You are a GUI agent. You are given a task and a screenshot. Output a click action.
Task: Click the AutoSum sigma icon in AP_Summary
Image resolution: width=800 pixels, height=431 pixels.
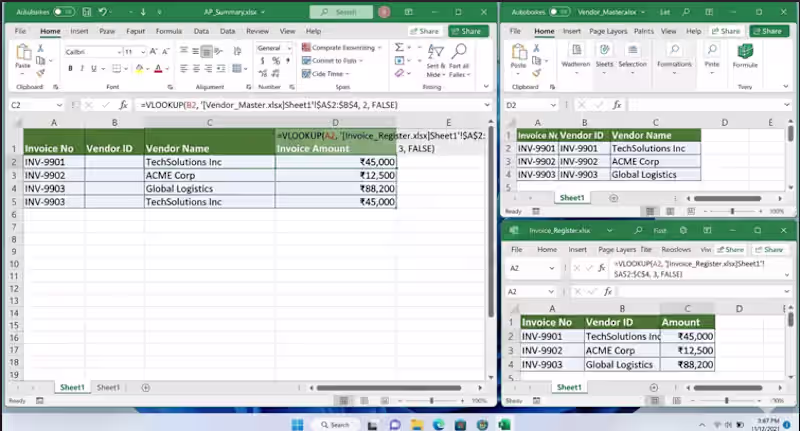(x=399, y=47)
